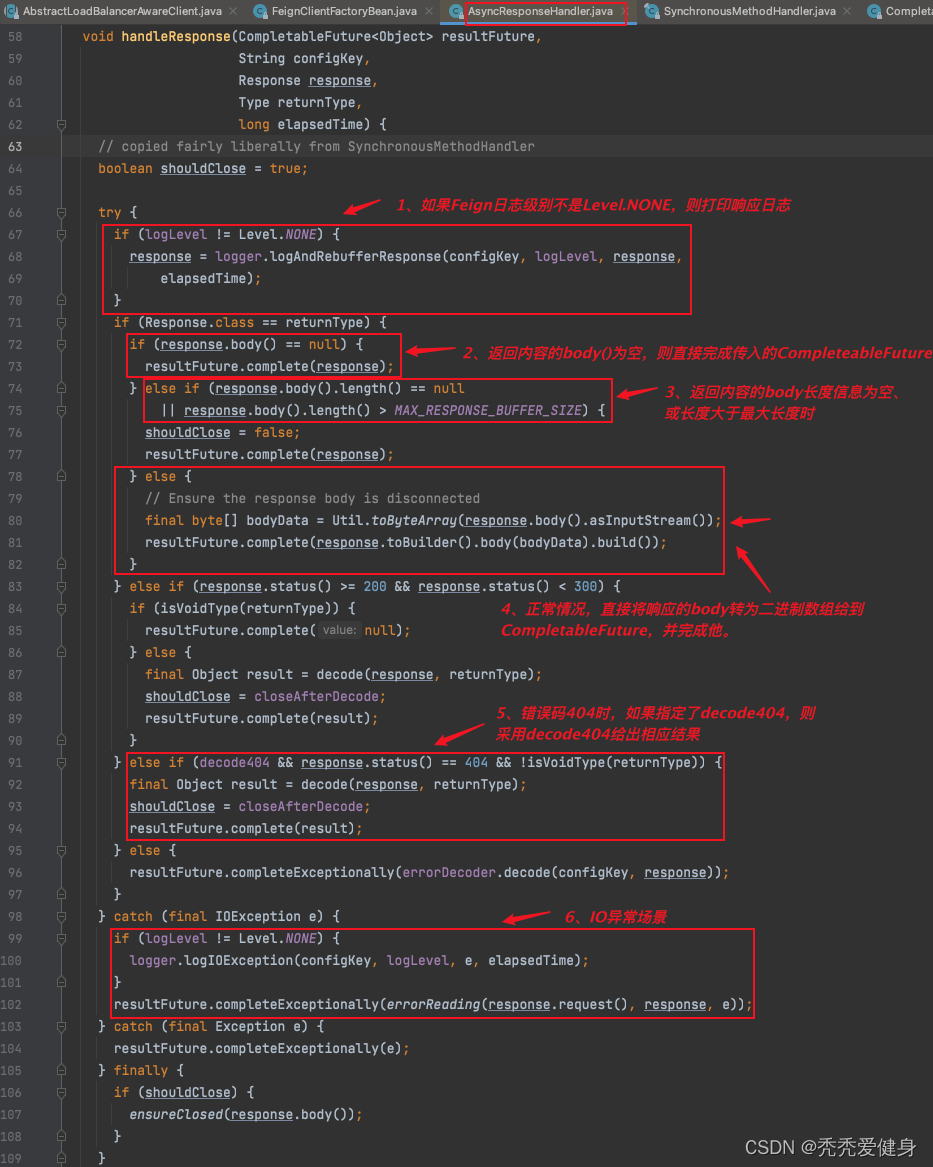Click closeAfterDecode on line 88
Screen dimensions: 933x1167
316,697
